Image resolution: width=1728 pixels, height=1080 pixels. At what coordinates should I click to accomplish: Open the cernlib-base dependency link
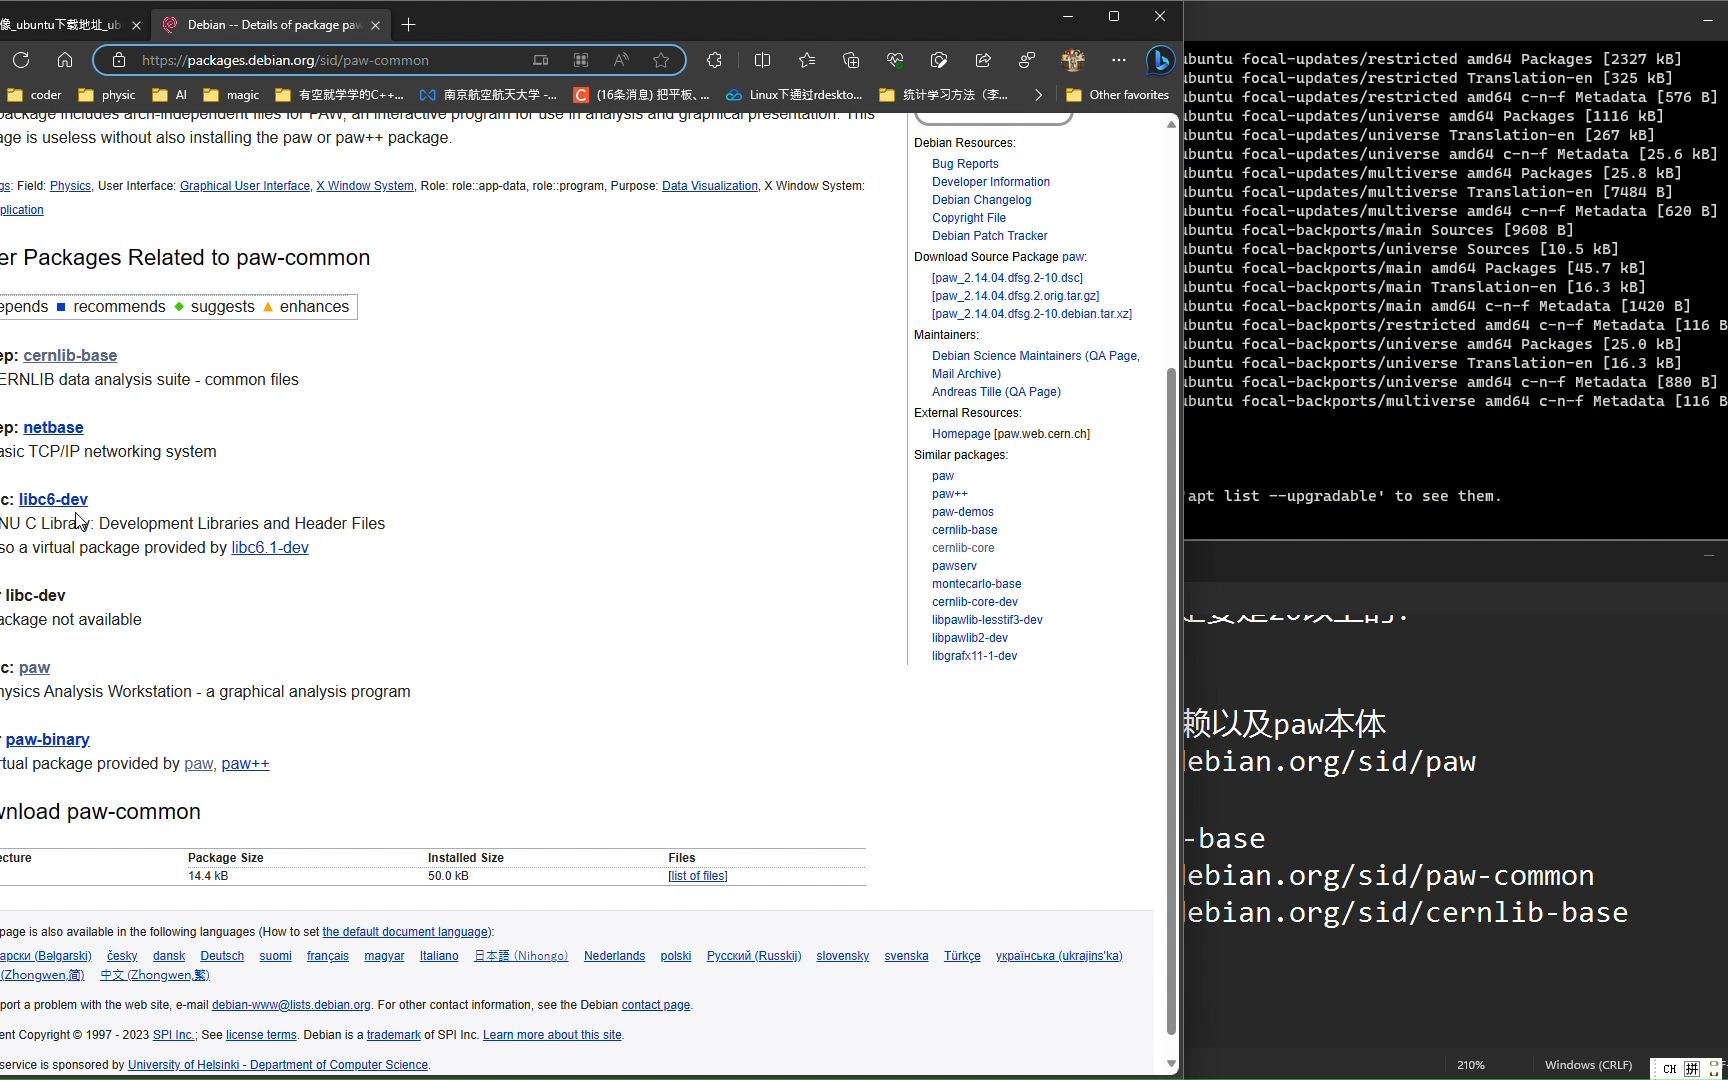(x=70, y=356)
